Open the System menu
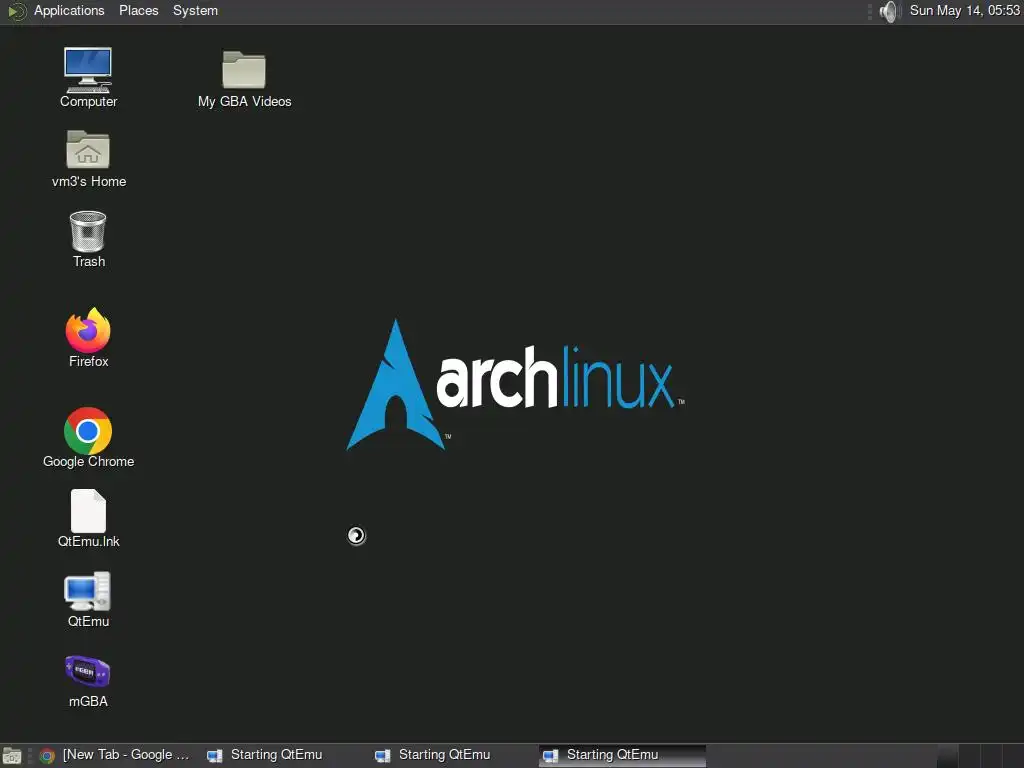 [195, 10]
